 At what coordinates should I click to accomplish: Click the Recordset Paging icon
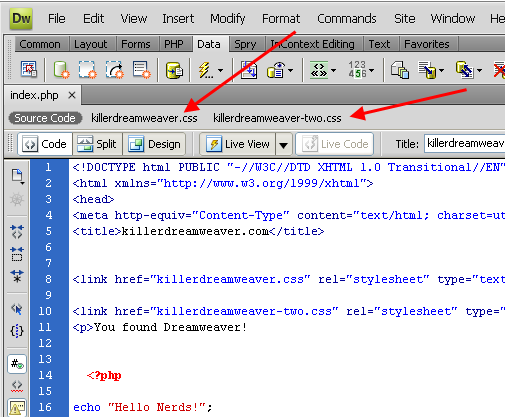click(319, 70)
